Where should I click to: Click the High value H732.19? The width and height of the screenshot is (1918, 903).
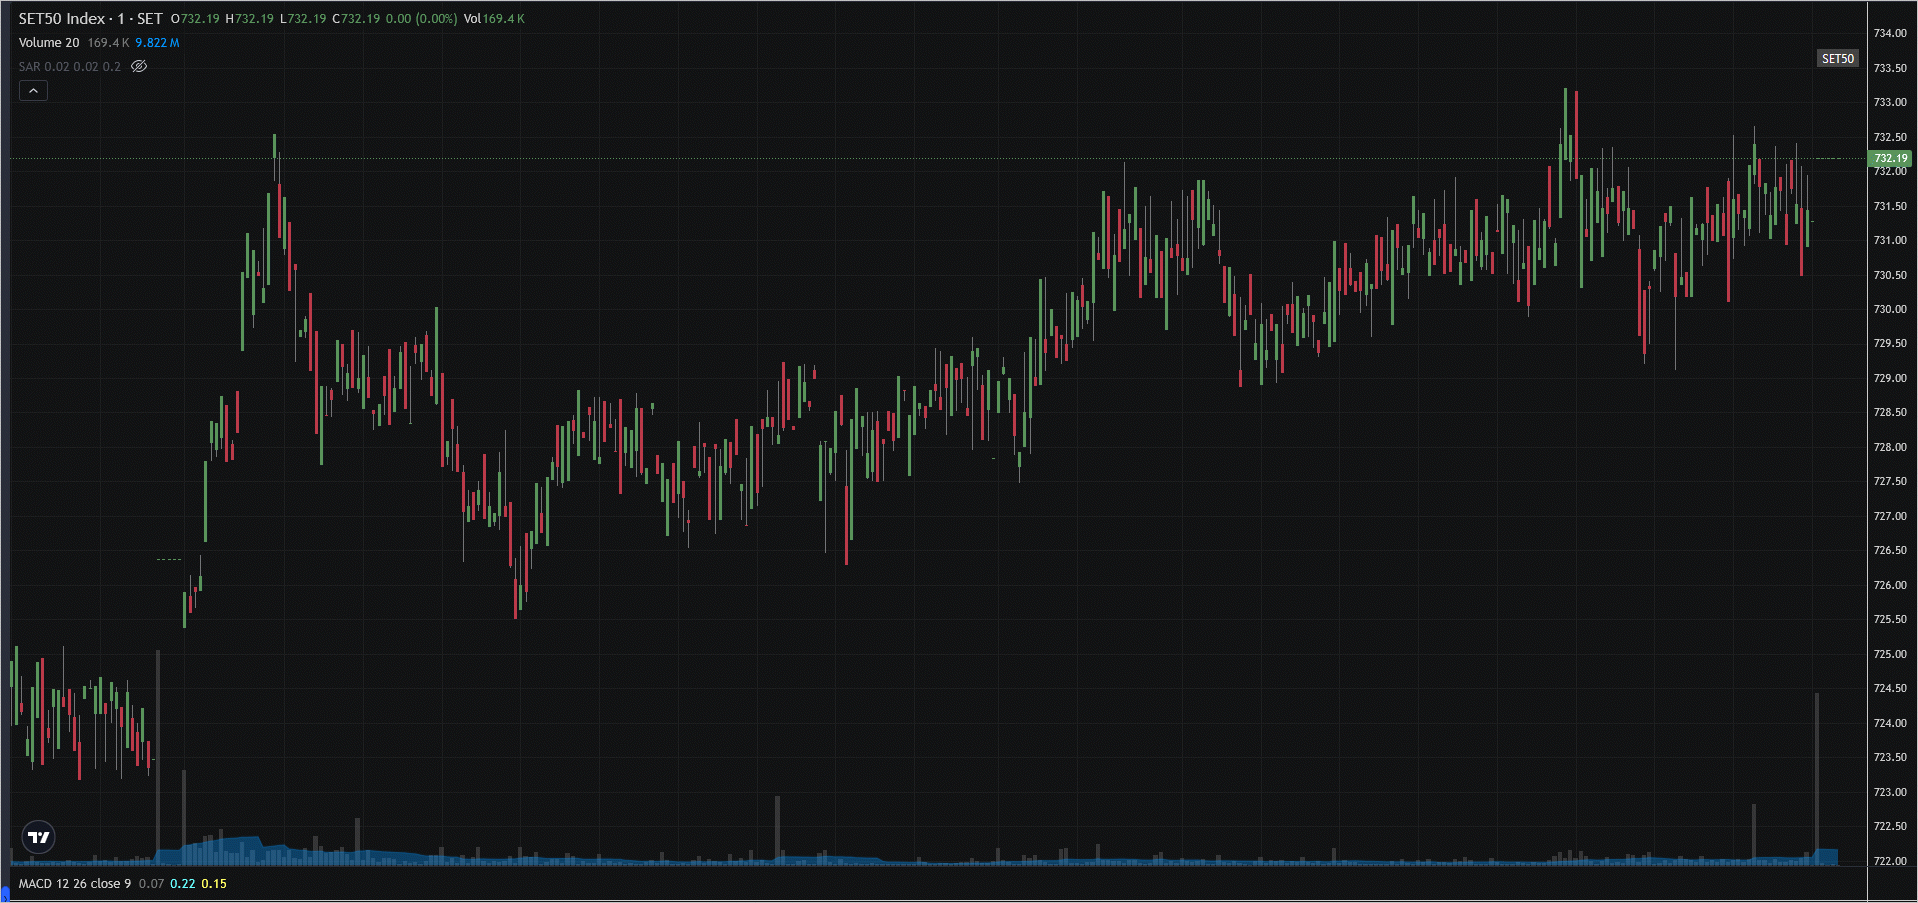(x=249, y=19)
